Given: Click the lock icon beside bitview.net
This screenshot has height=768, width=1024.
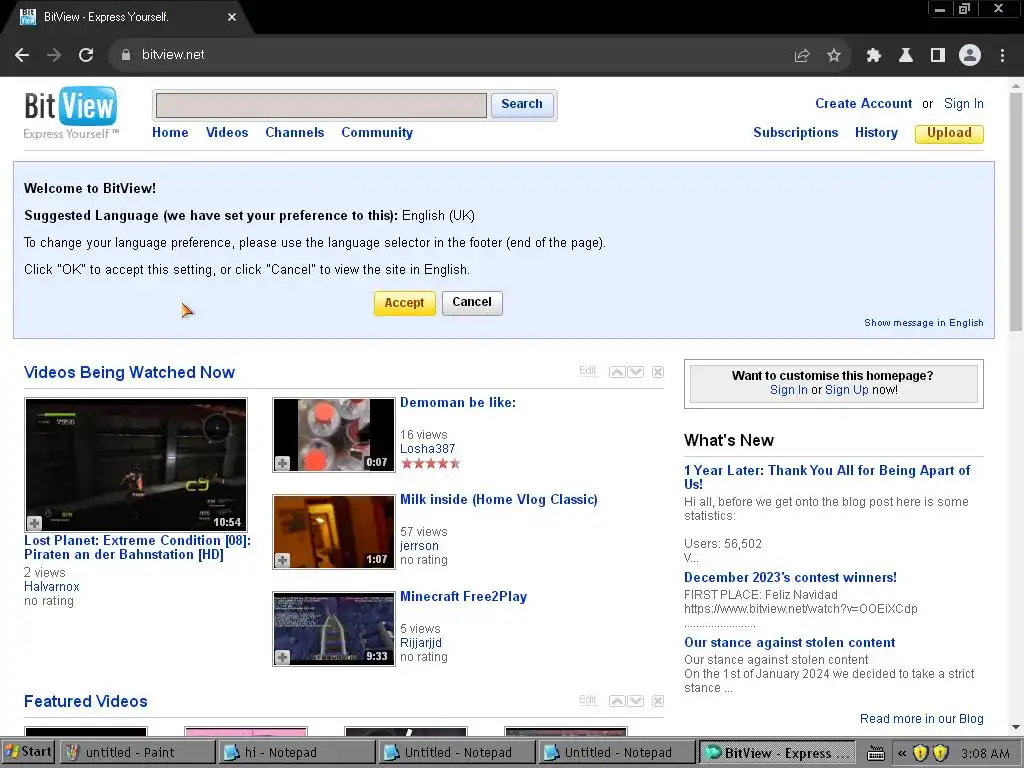Looking at the screenshot, I should tap(125, 55).
